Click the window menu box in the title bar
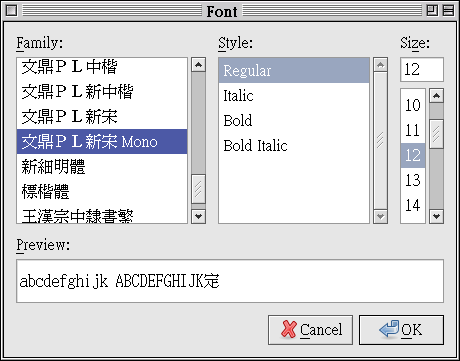The image size is (460, 361). coord(11,11)
